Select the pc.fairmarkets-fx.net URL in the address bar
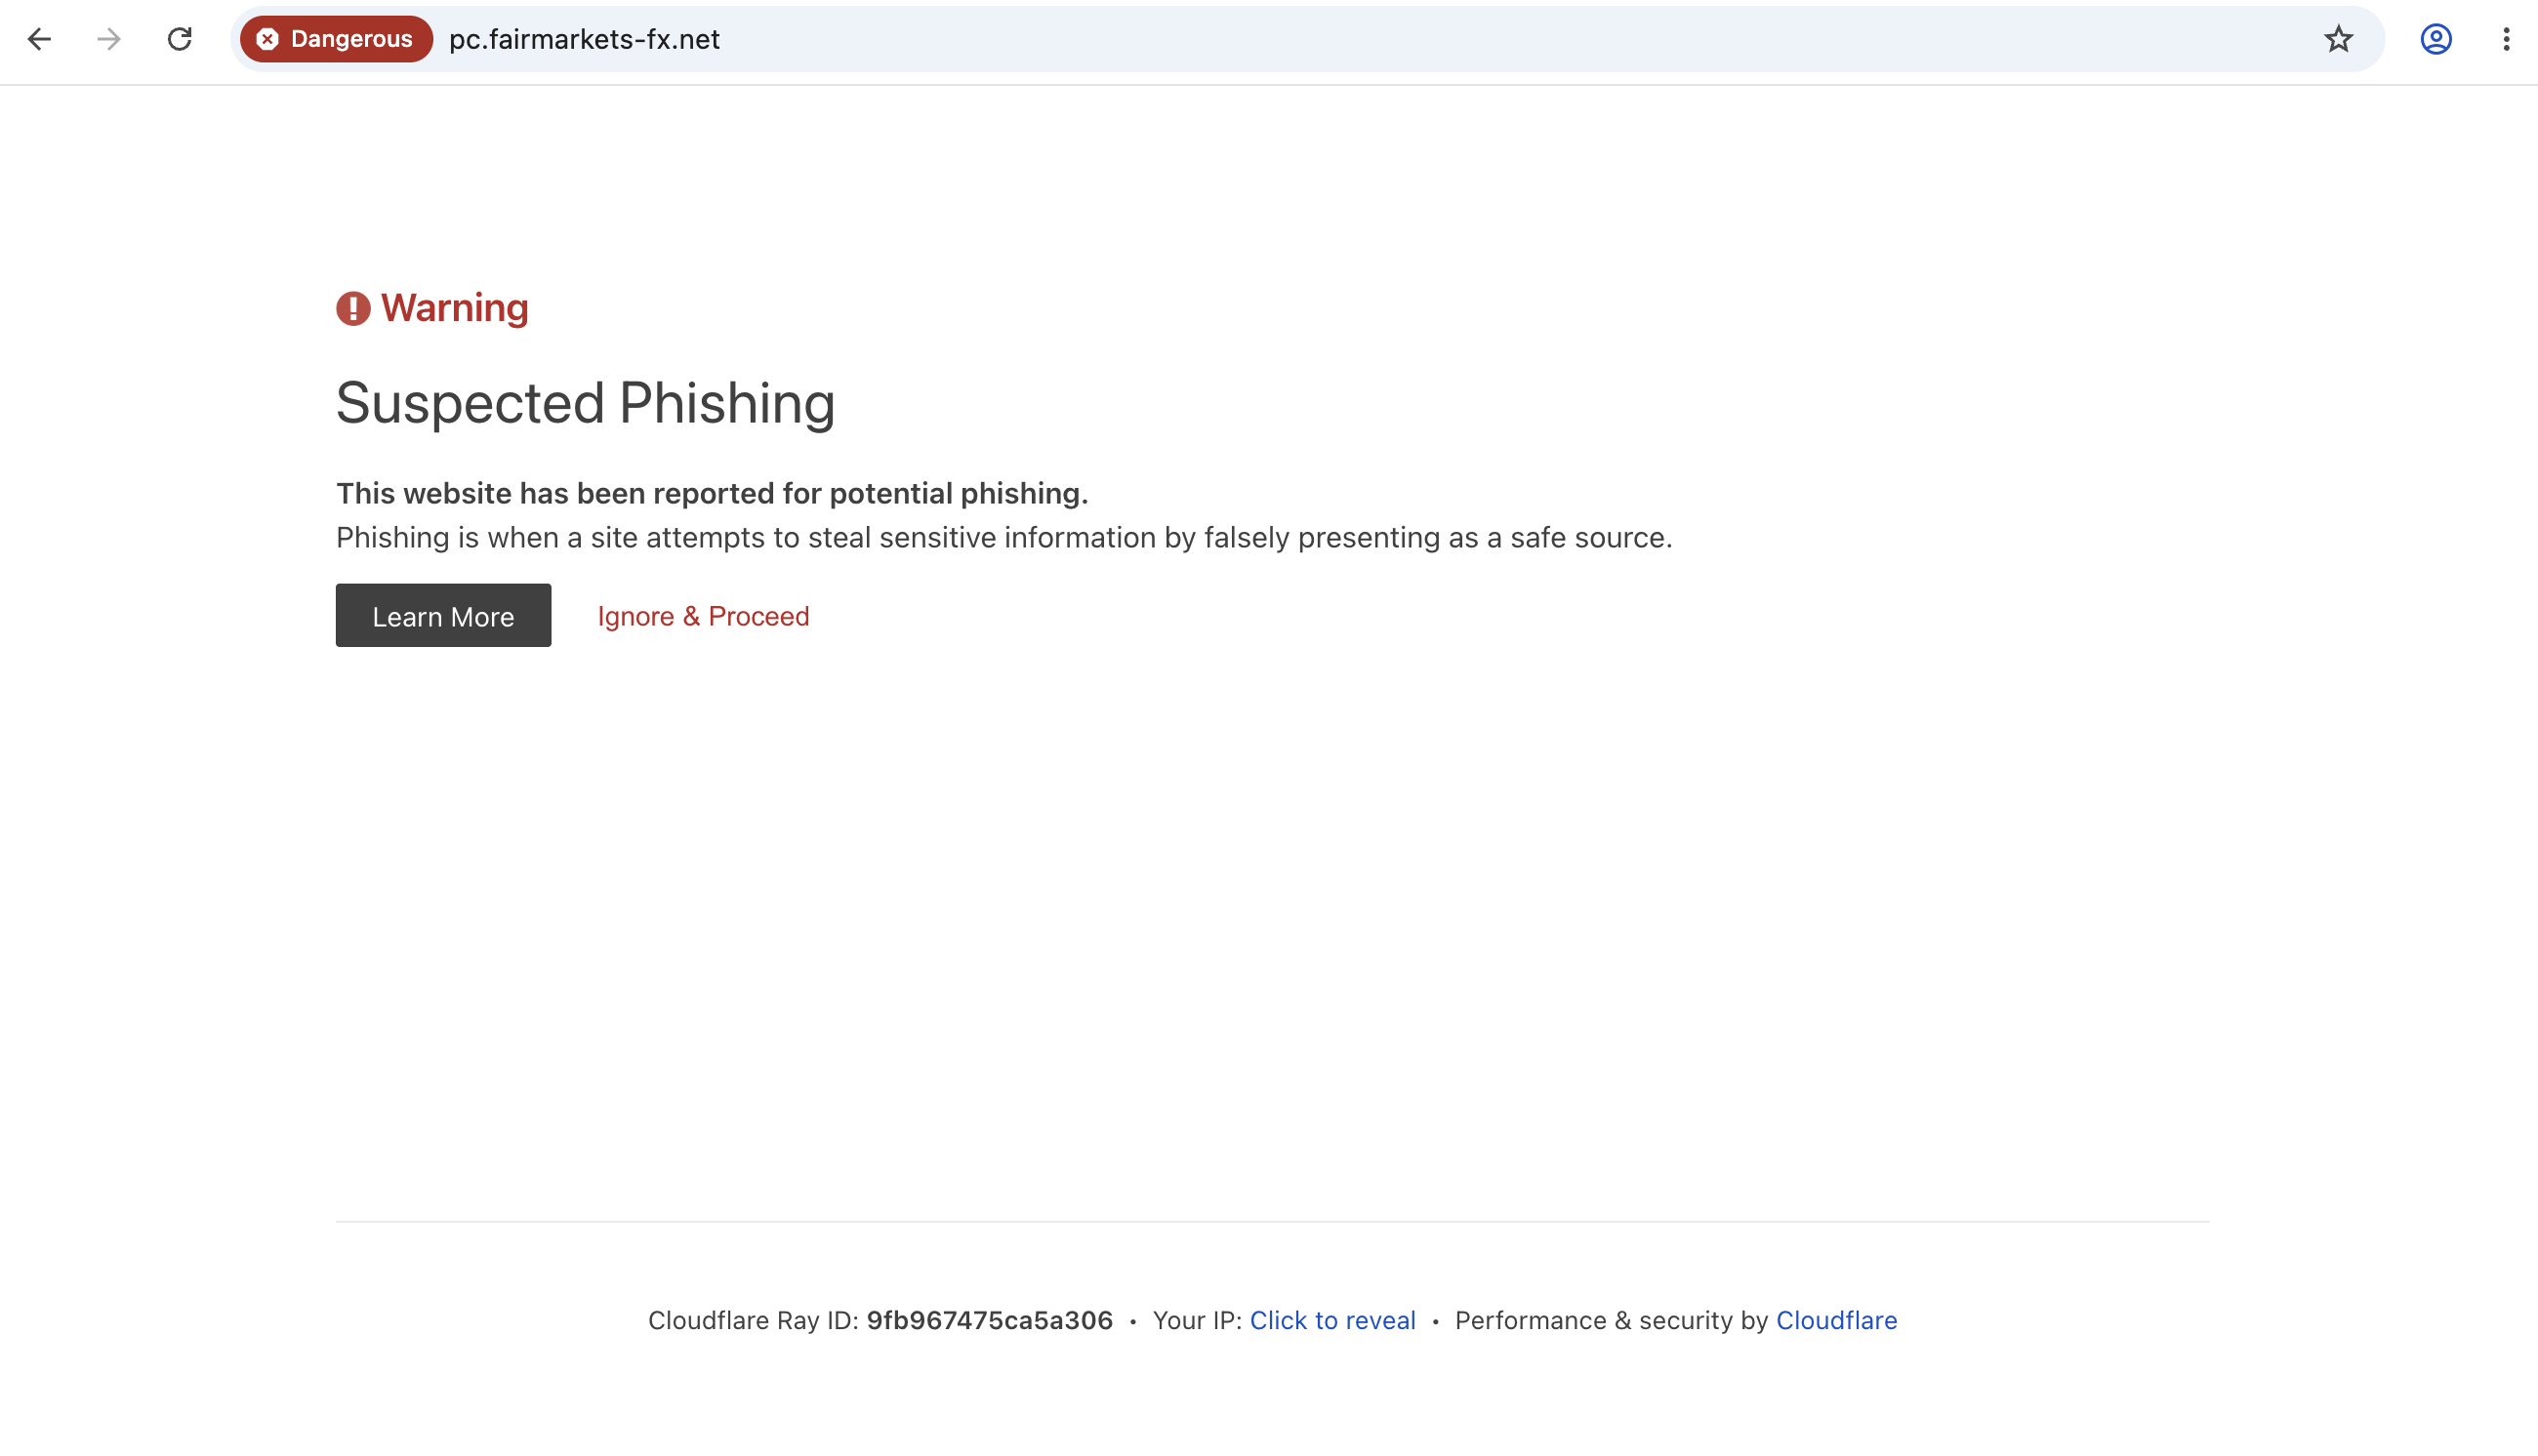Viewport: 2538px width, 1456px height. [x=584, y=39]
